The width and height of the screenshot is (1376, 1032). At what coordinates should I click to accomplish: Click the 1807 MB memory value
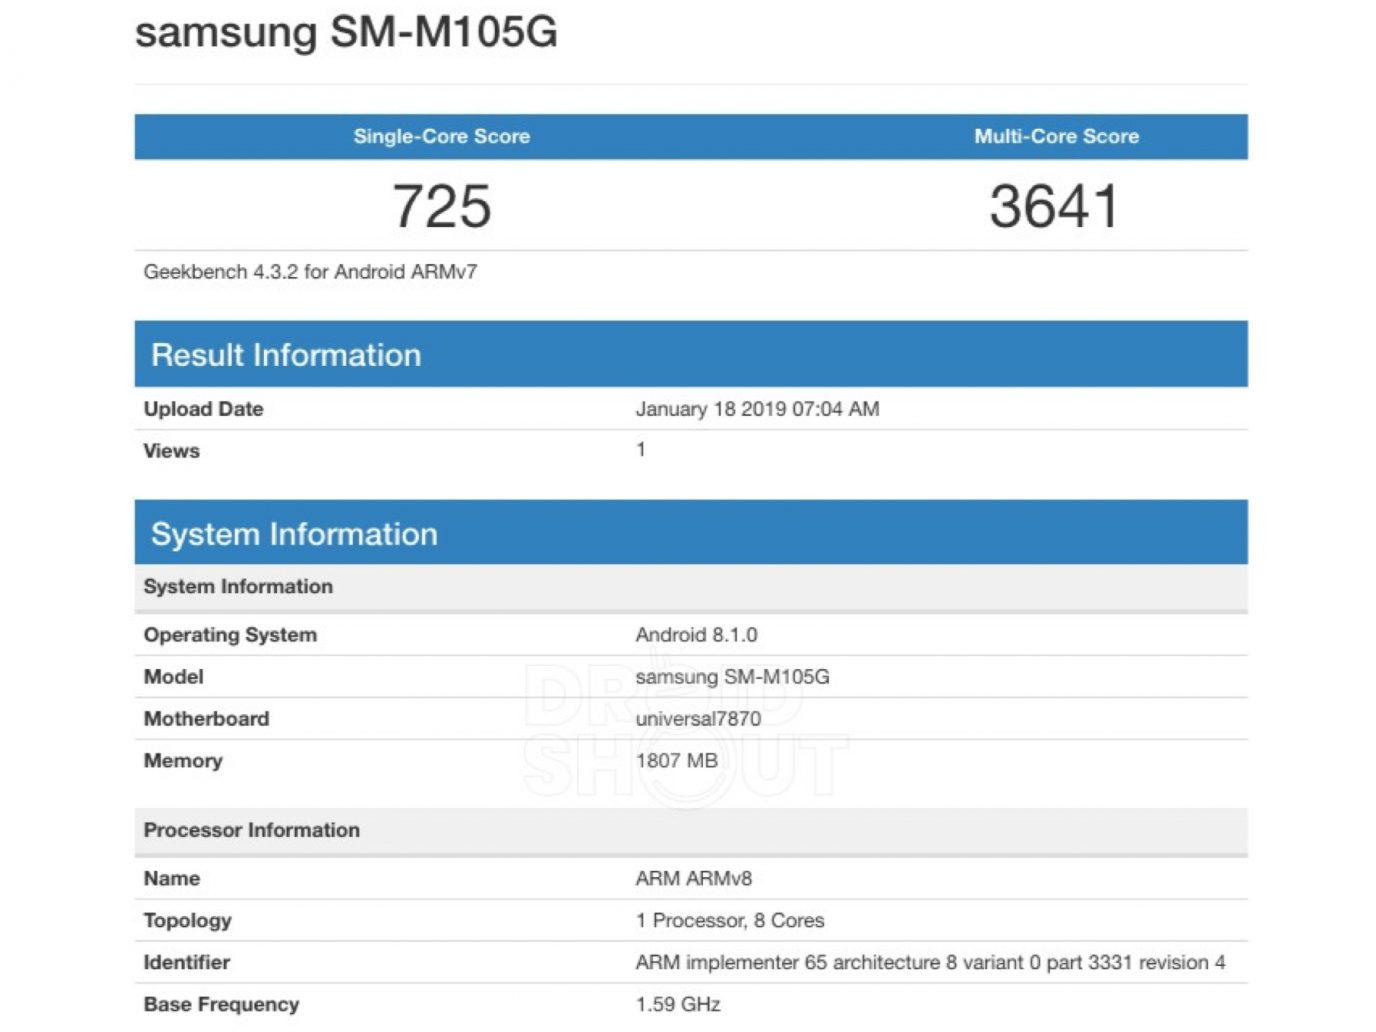pyautogui.click(x=676, y=761)
